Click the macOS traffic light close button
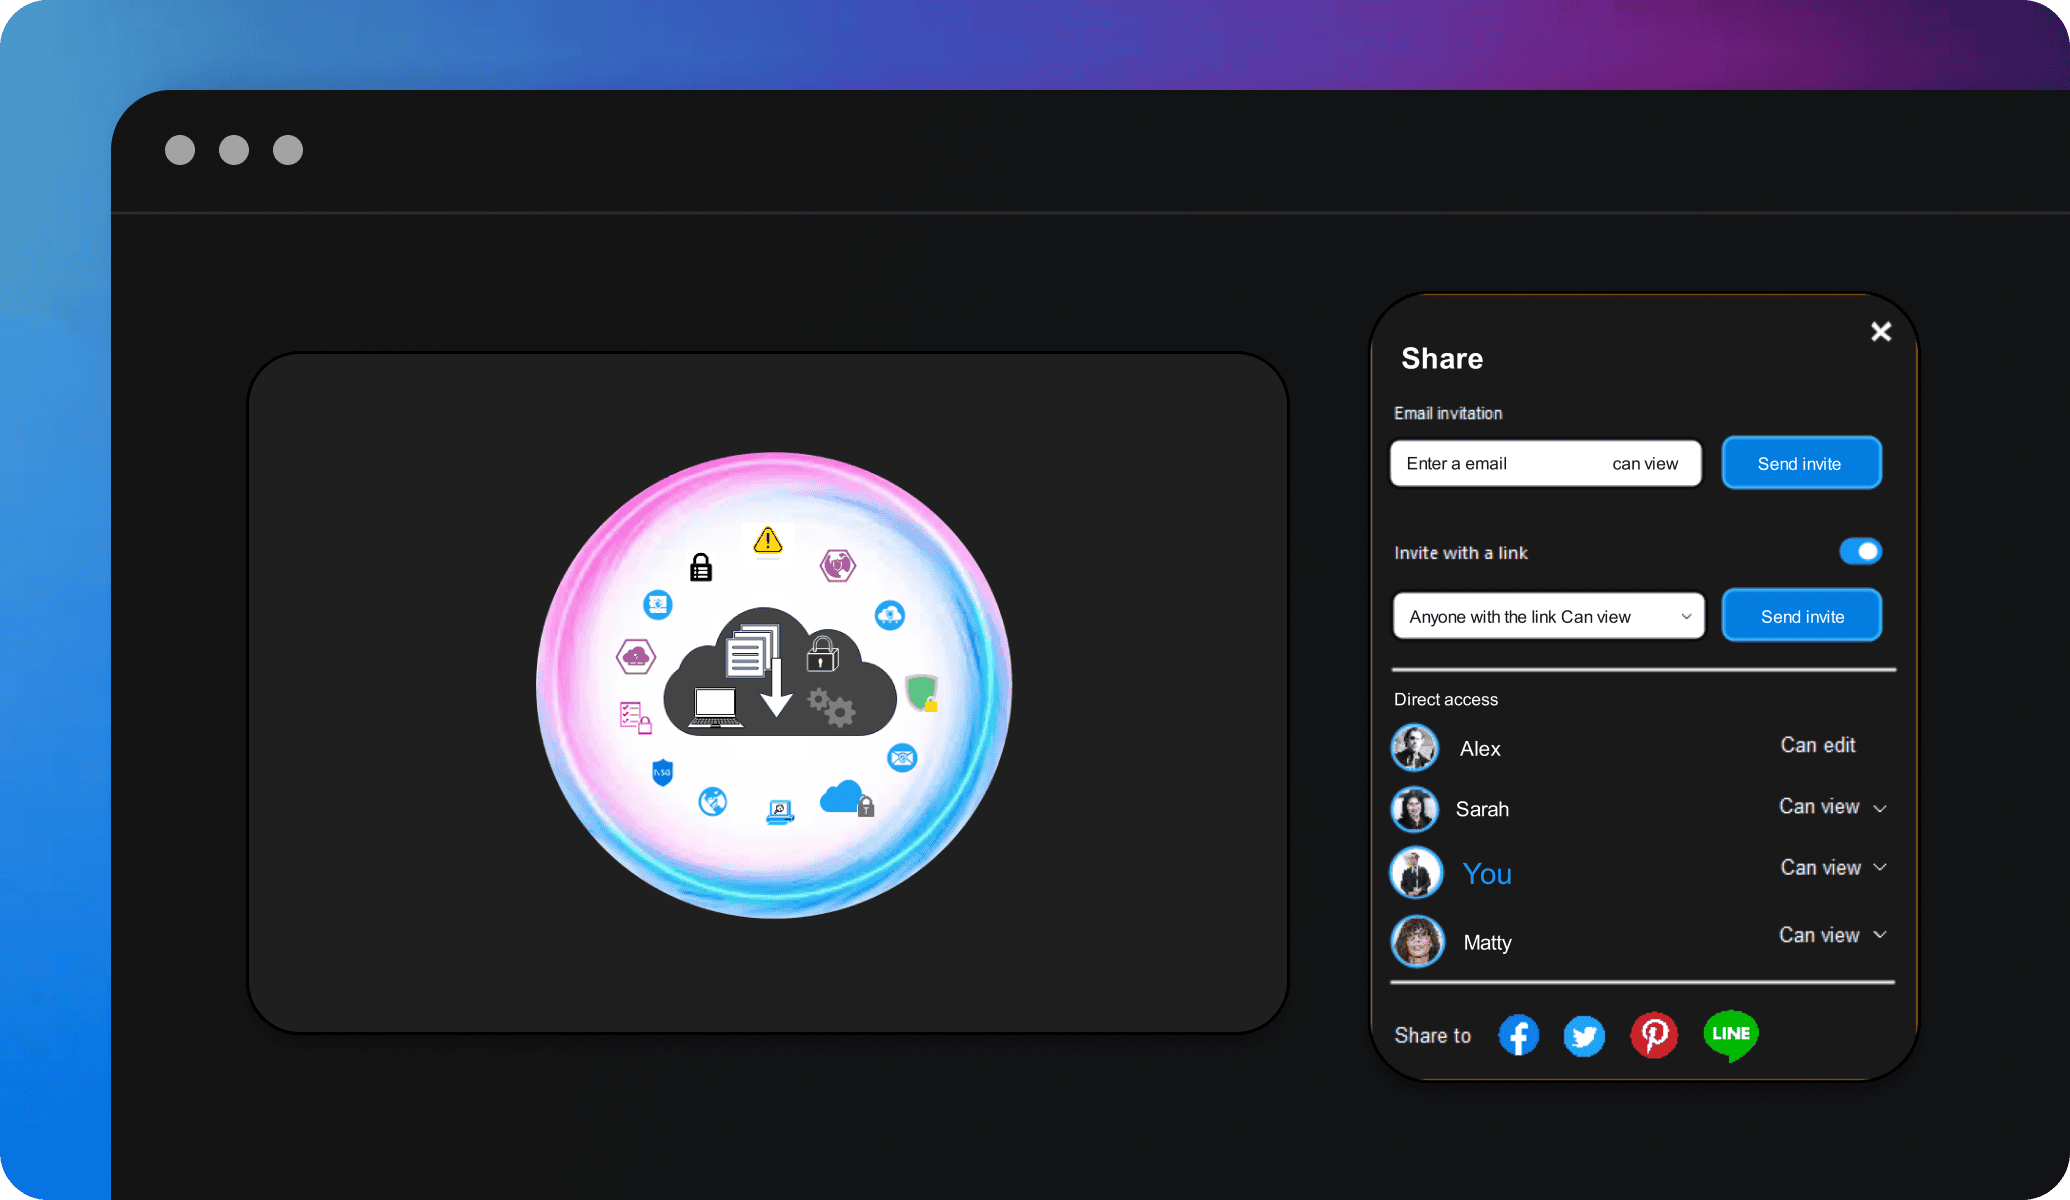Viewport: 2070px width, 1200px height. coord(181,149)
